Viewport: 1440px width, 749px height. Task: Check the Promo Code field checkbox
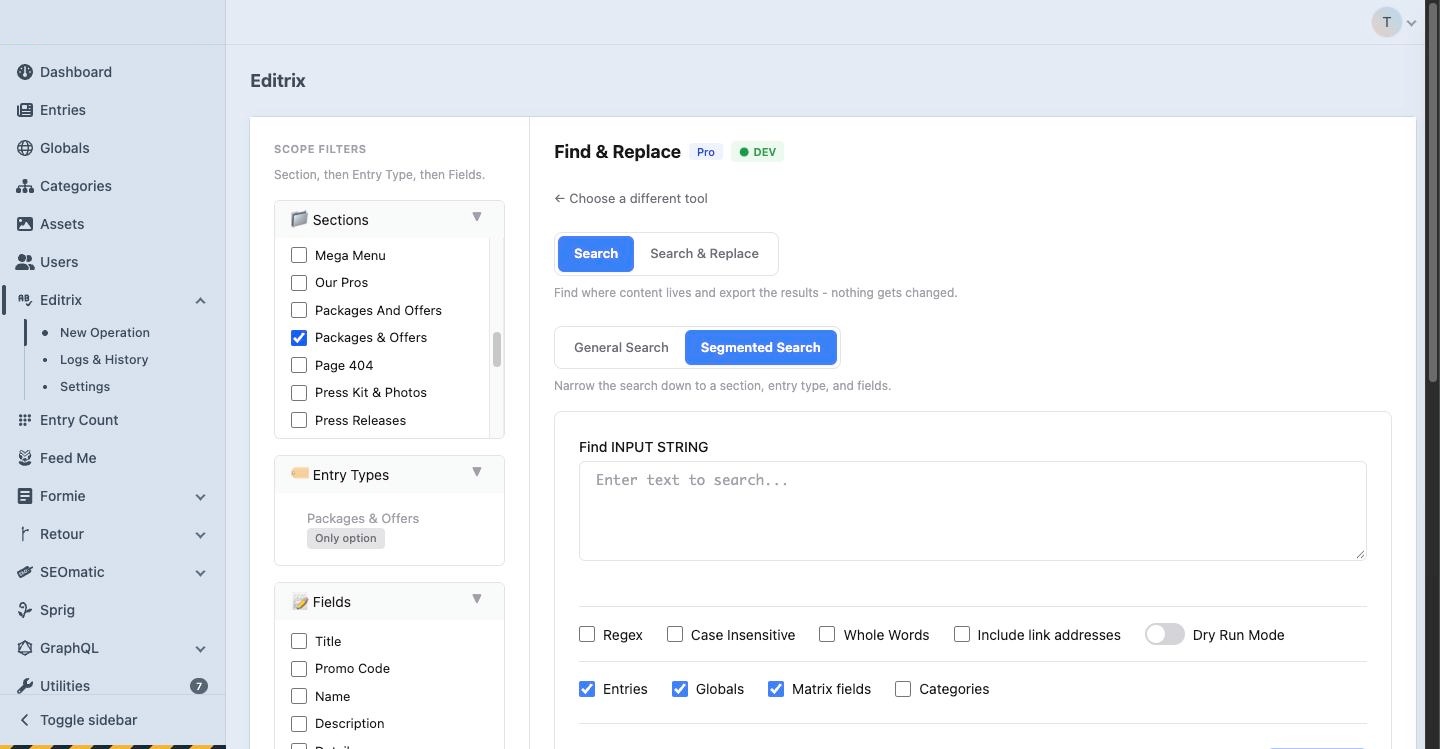tap(299, 668)
